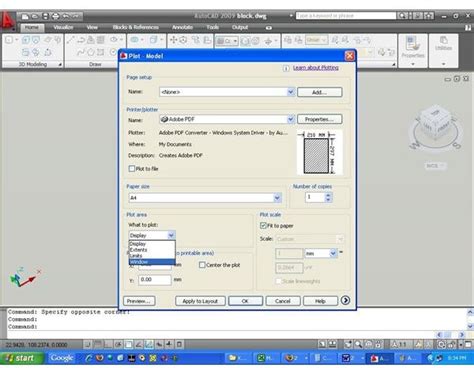Image resolution: width=474 pixels, height=368 pixels.
Task: Expand more options arrow button in Plot dialog
Action: (x=345, y=300)
